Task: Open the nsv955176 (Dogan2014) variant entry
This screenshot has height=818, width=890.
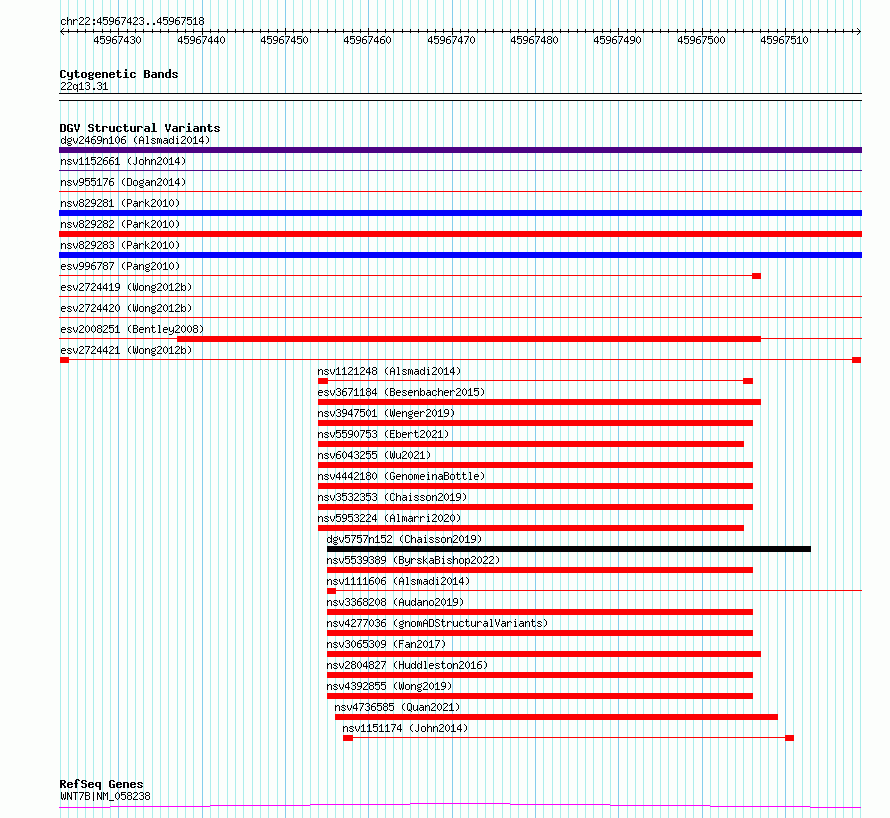Action: 123,182
